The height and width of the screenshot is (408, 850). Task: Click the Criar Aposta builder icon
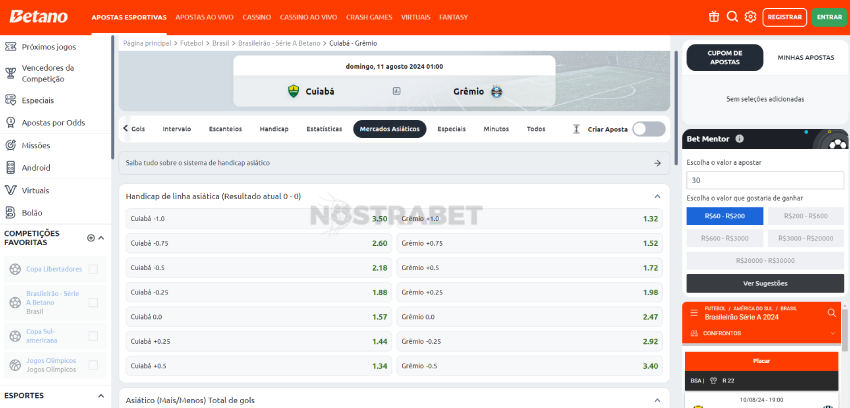(576, 129)
